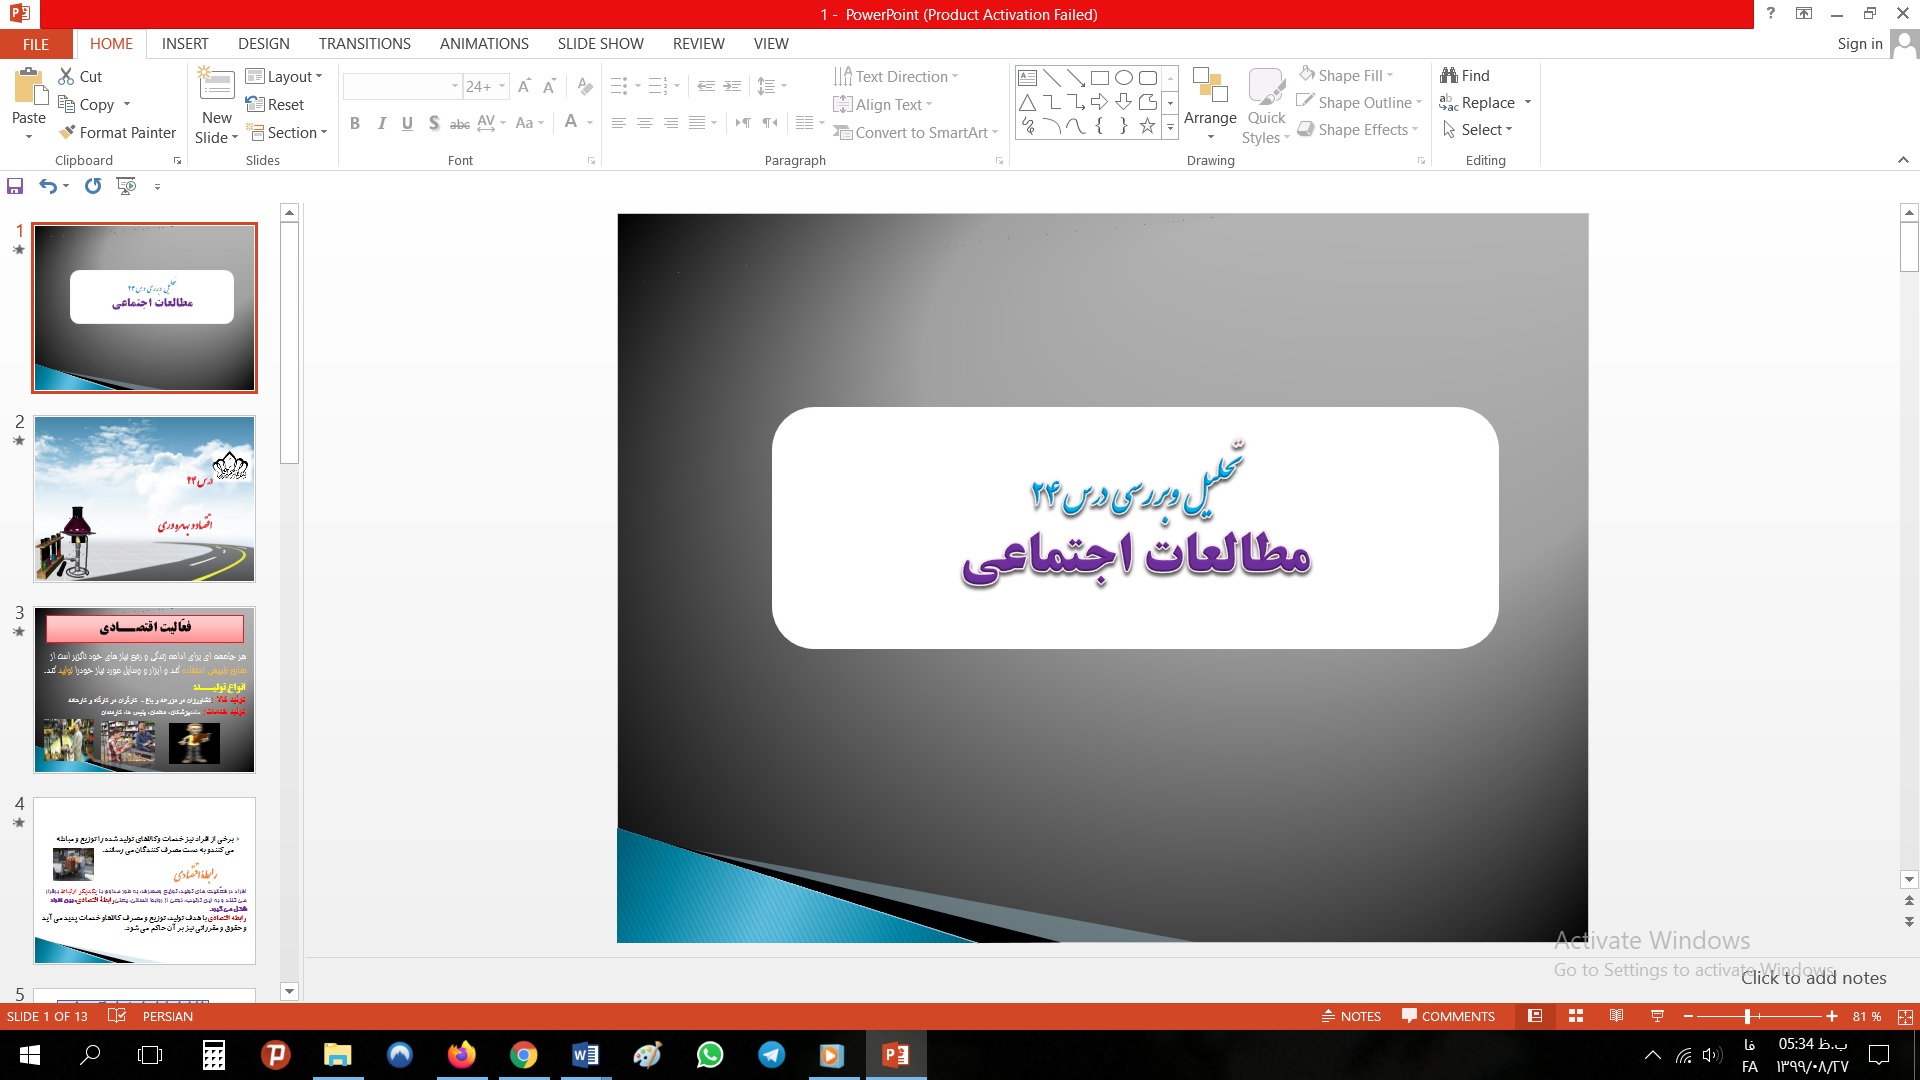The height and width of the screenshot is (1080, 1920).
Task: Click the Find binoculars icon
Action: [1449, 75]
